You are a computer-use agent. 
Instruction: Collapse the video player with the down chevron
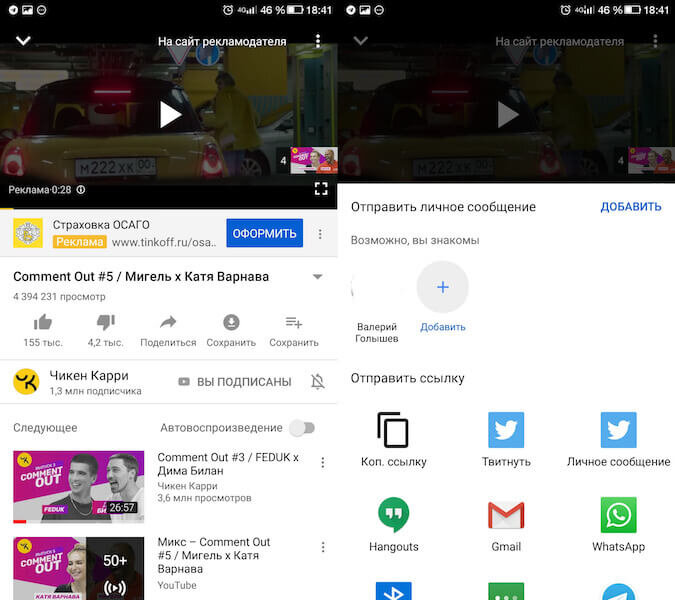click(23, 40)
